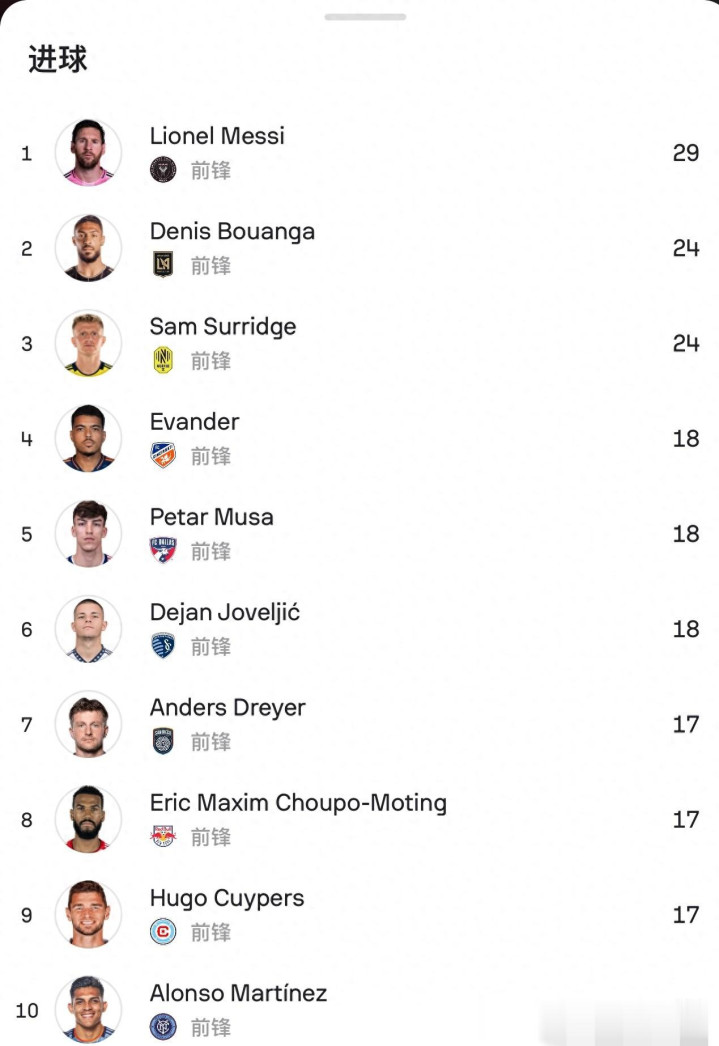Click the Inter Miami club crest icon
Screen dimensions: 719x1046
click(162, 170)
